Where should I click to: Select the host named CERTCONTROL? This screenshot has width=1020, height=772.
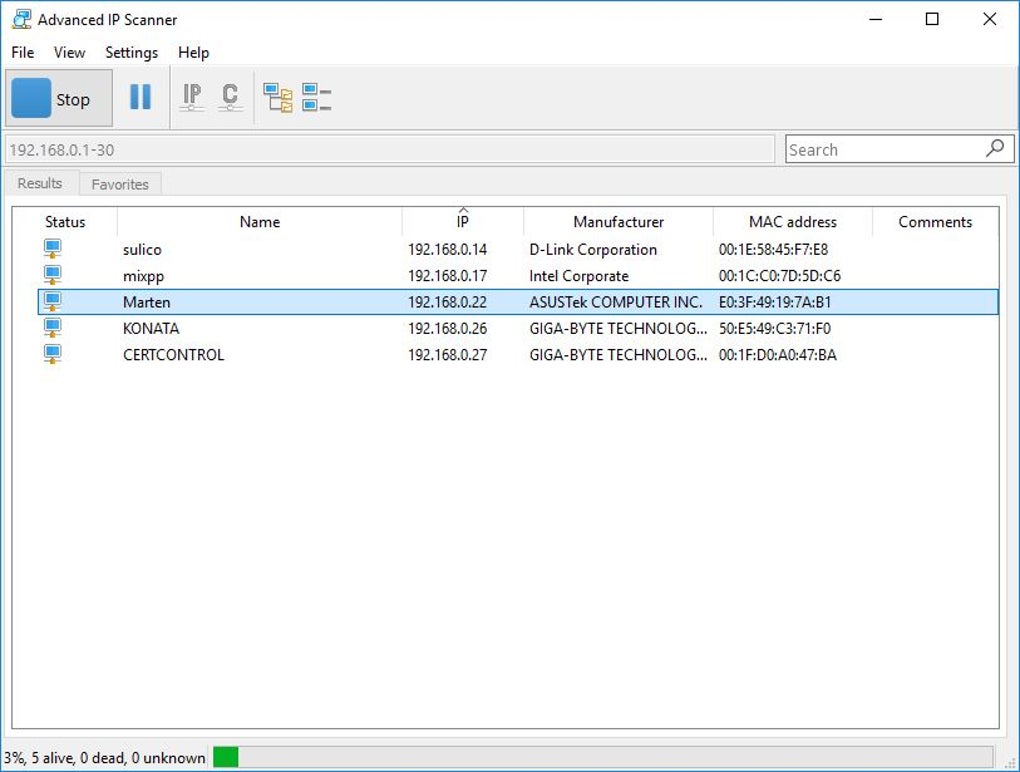click(173, 355)
